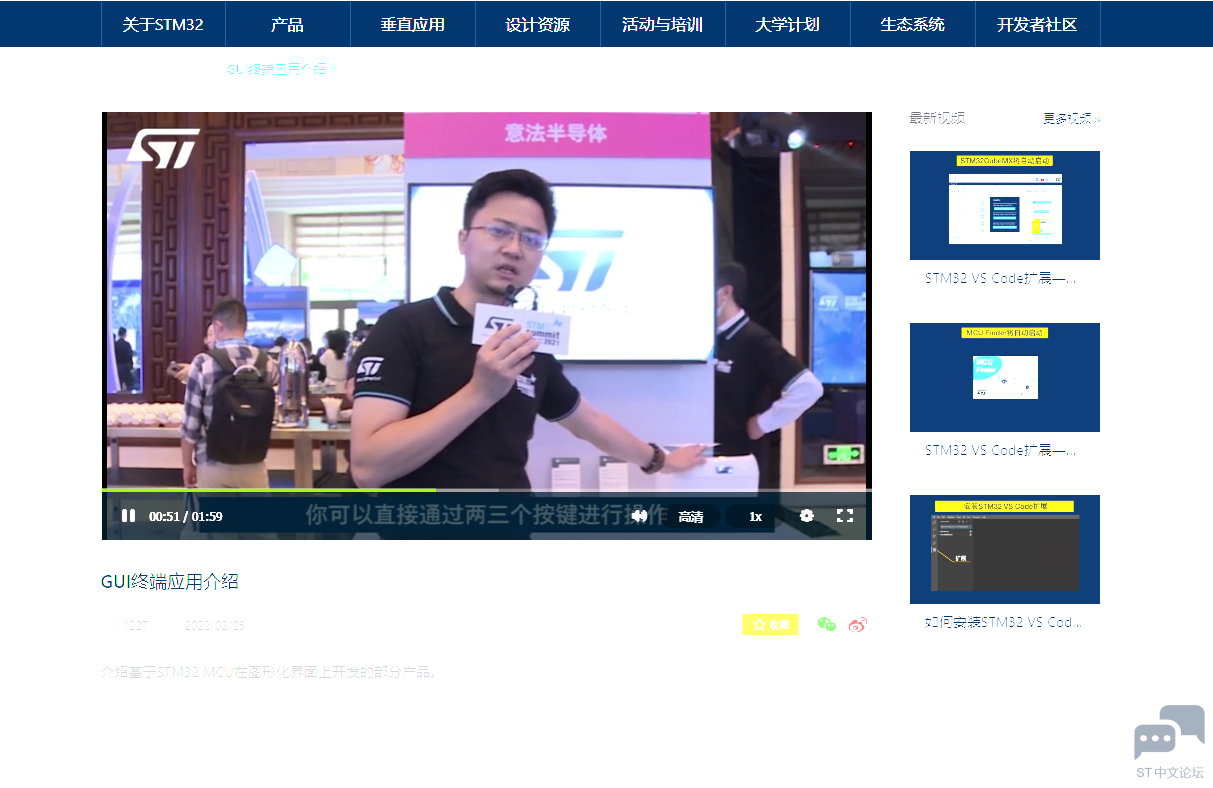Open the MCU Finder的自动启动 video thumbnail
Image resolution: width=1213 pixels, height=788 pixels.
coord(1005,377)
